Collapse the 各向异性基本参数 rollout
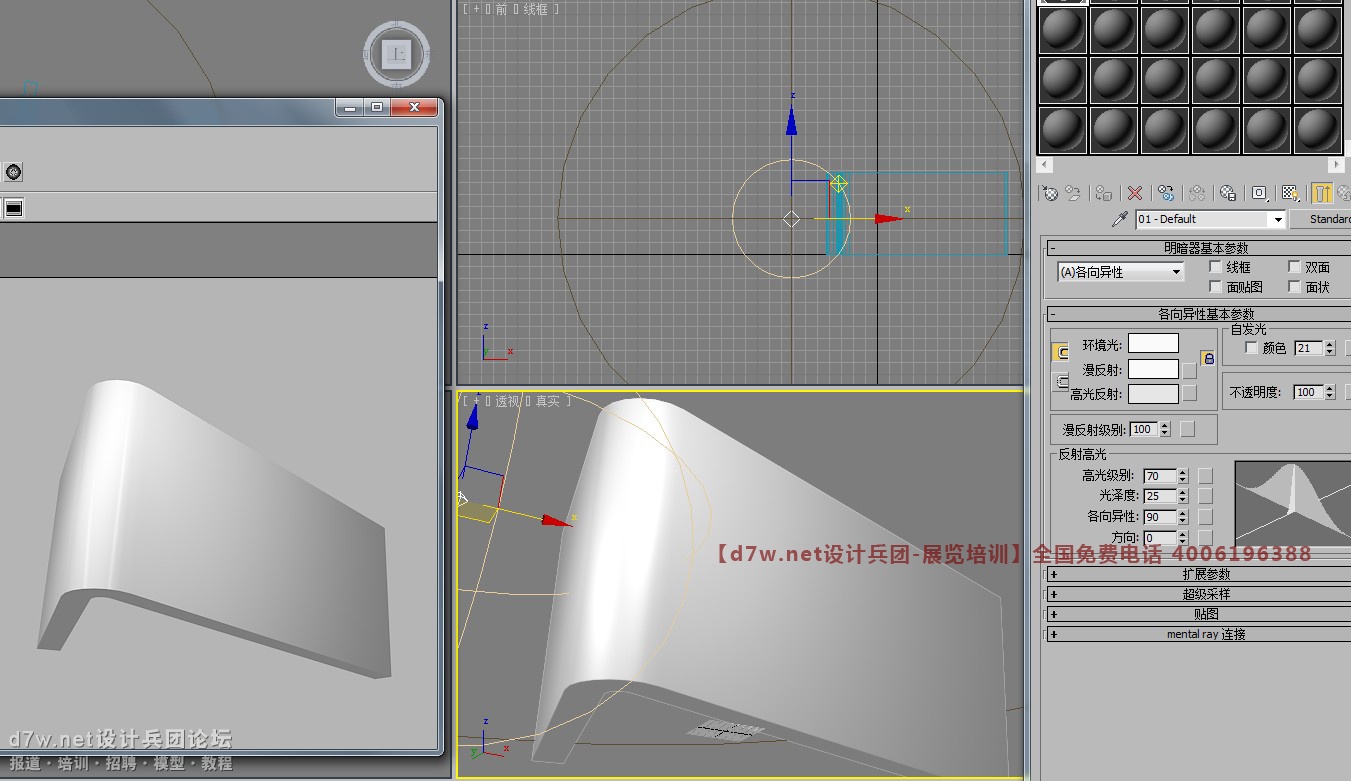The image size is (1351, 781). (x=1198, y=314)
